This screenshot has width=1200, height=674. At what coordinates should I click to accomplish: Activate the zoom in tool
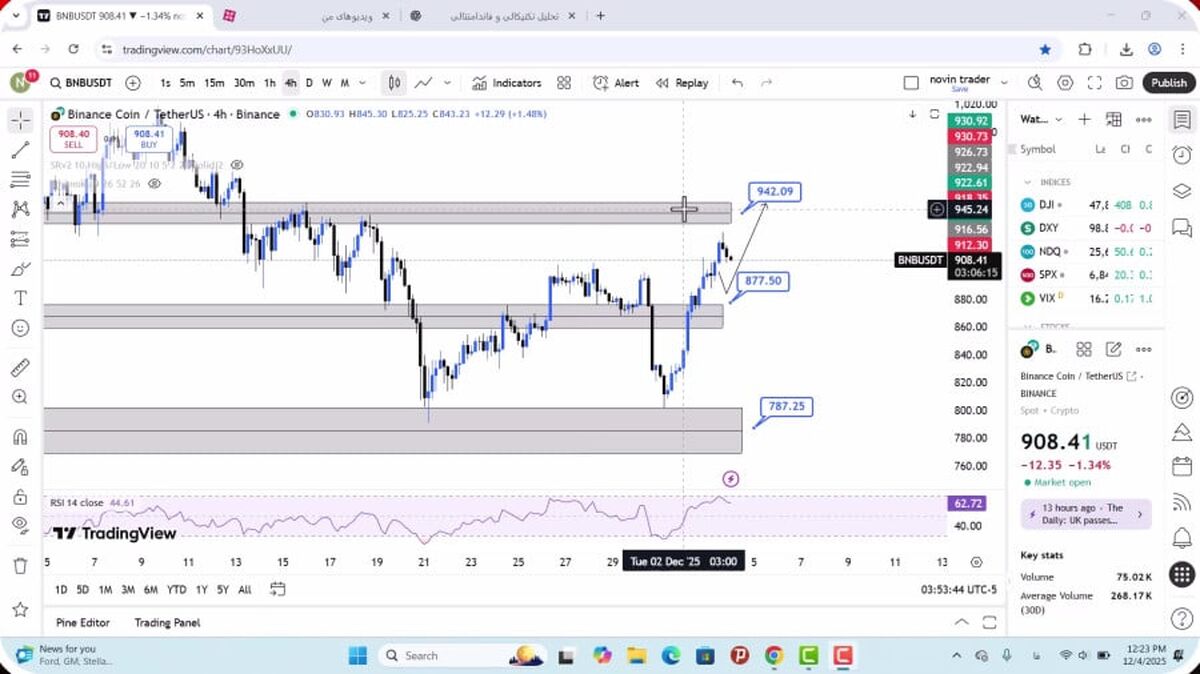point(20,397)
